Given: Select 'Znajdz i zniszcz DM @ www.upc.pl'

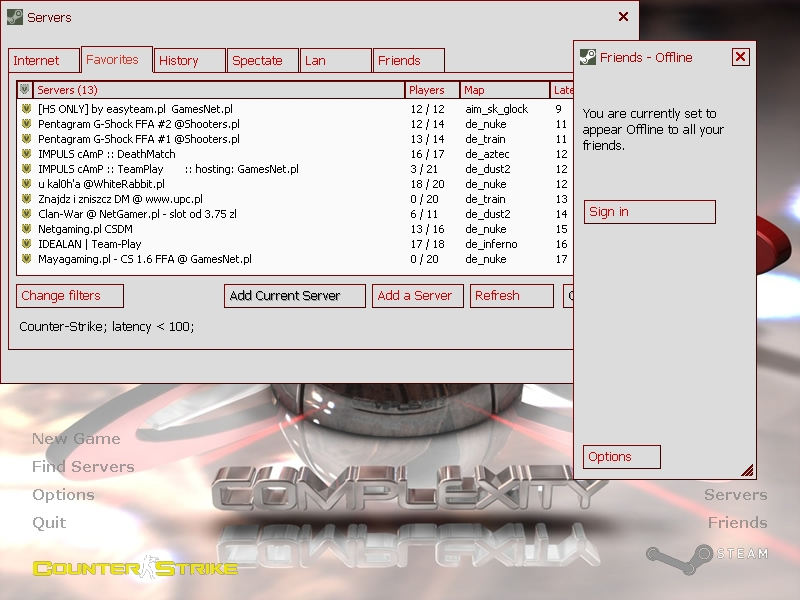Looking at the screenshot, I should click(x=295, y=199).
